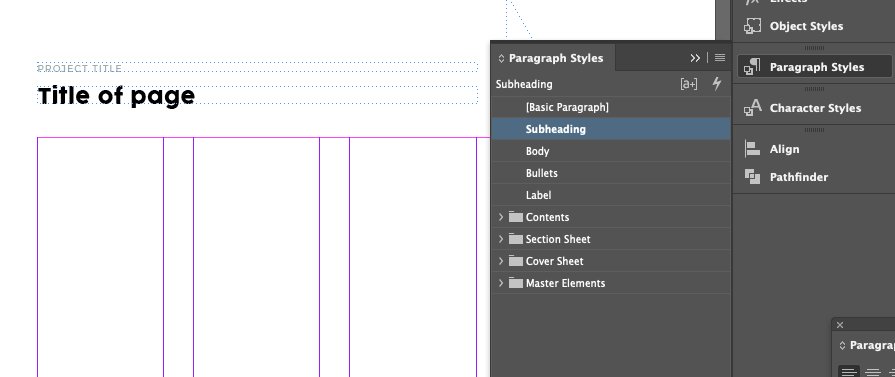The image size is (895, 377).
Task: Select the align left paragraph button
Action: click(x=849, y=372)
